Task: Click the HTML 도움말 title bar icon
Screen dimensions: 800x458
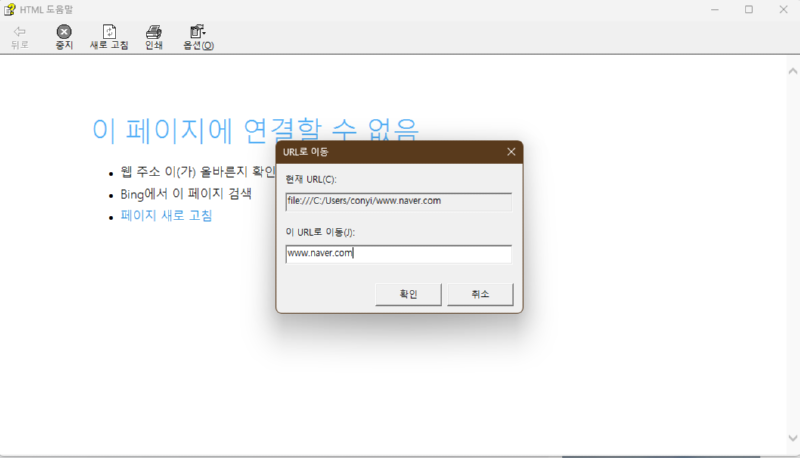Action: click(9, 9)
